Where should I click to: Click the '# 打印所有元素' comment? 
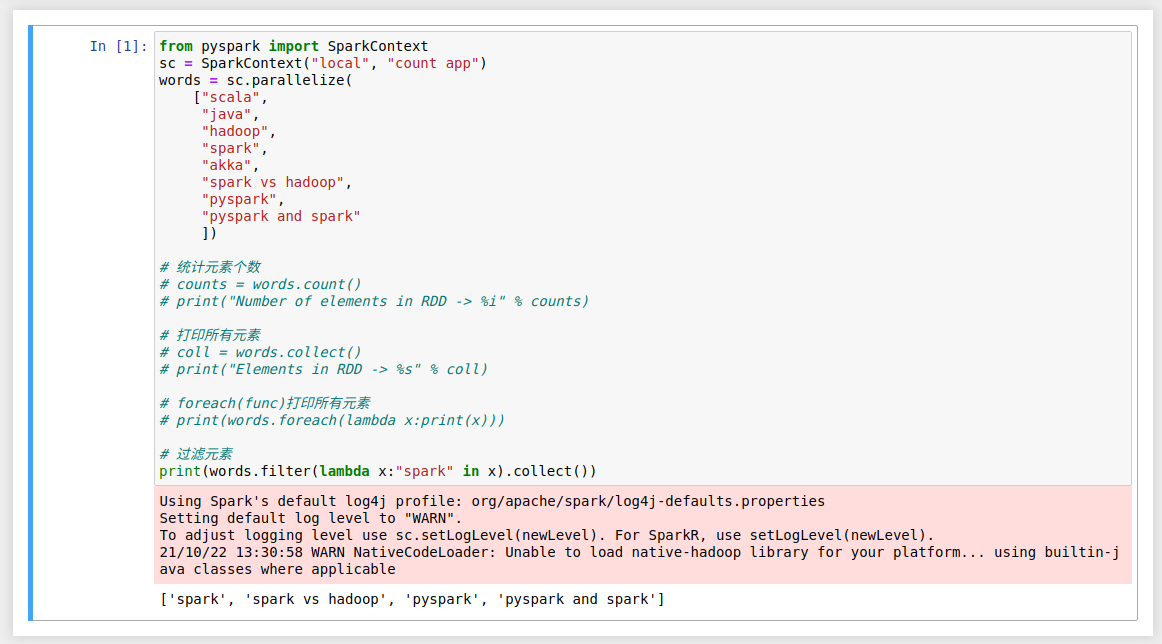(210, 335)
